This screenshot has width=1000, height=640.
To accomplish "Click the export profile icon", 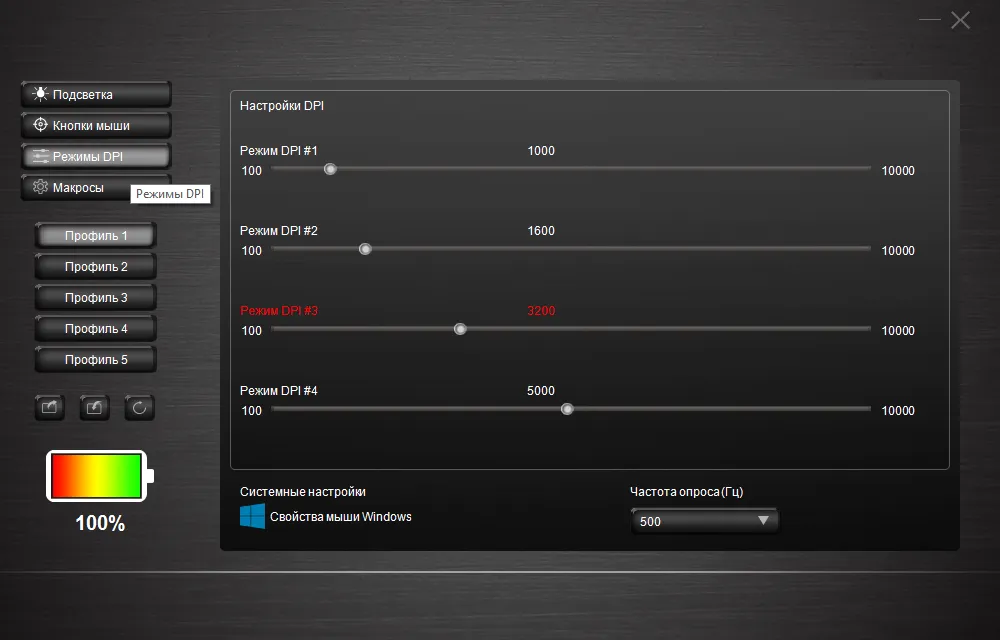I will coord(49,407).
